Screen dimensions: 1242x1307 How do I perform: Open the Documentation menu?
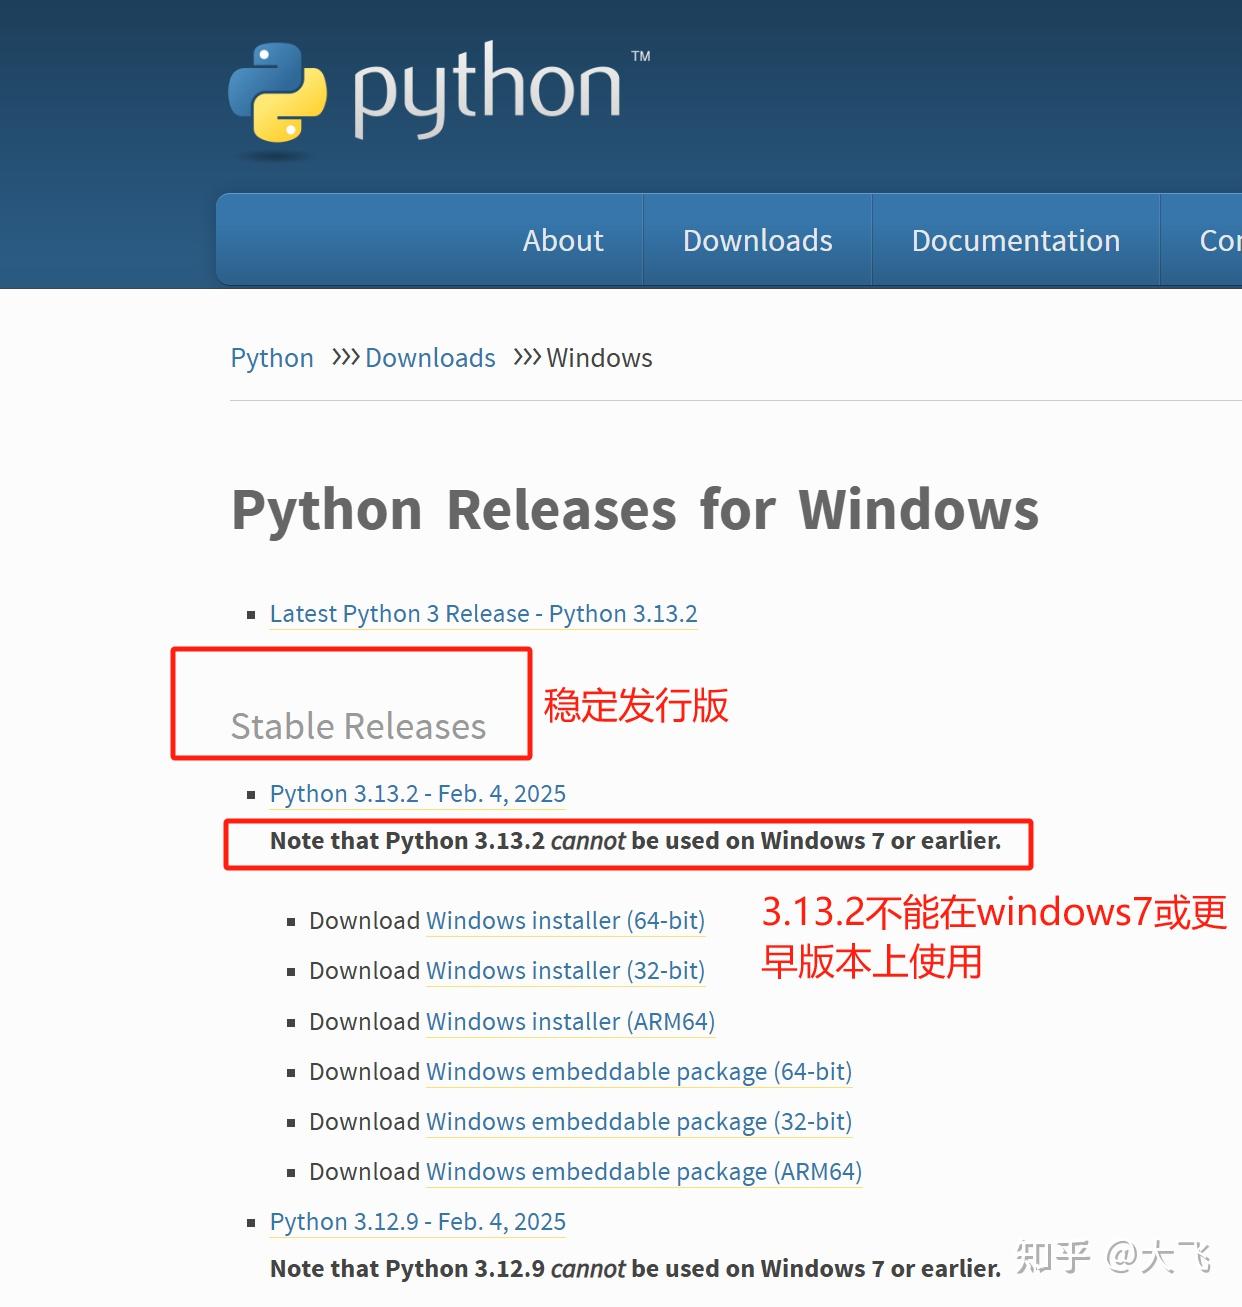point(1015,240)
